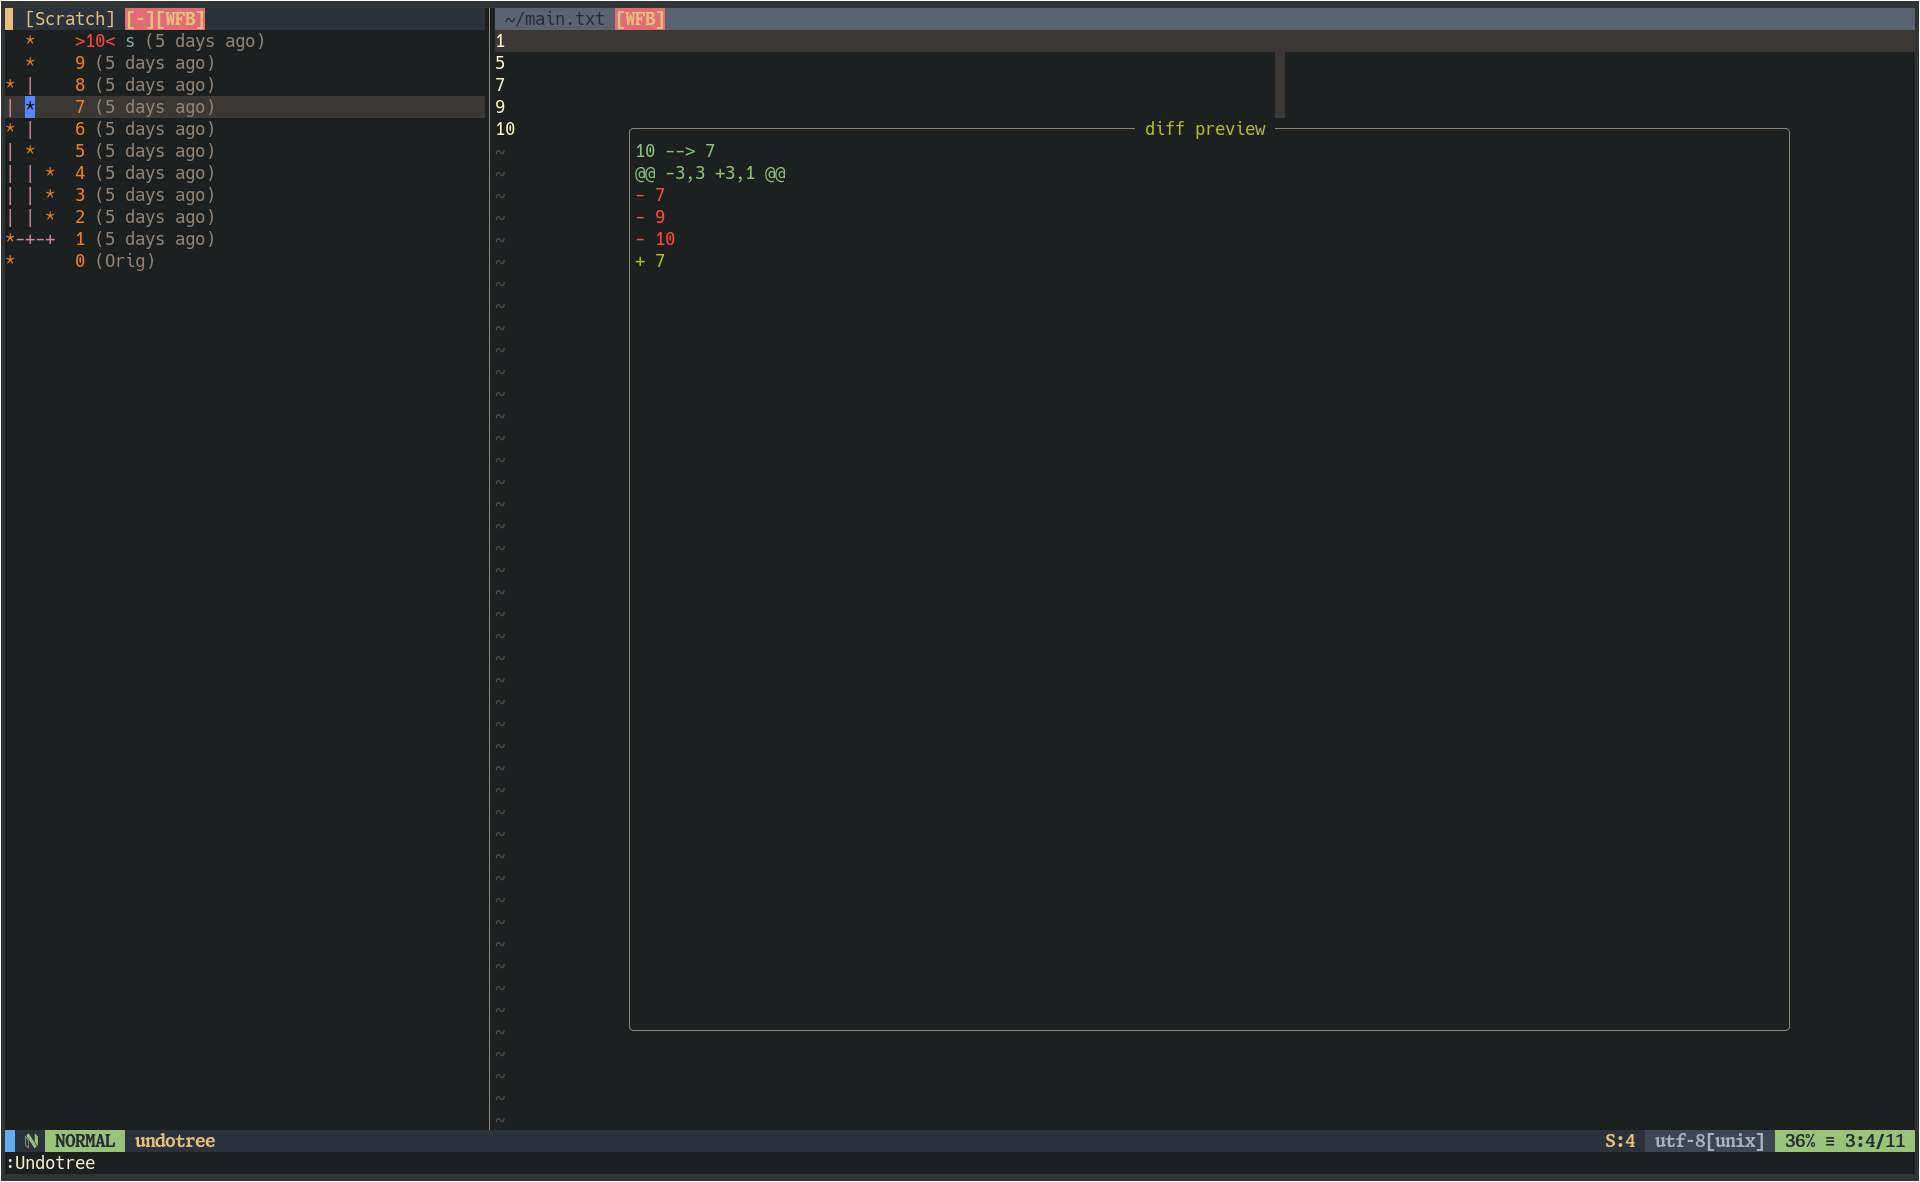Click the star node beside undo state 5
The height and width of the screenshot is (1182, 1920).
[x=30, y=151]
